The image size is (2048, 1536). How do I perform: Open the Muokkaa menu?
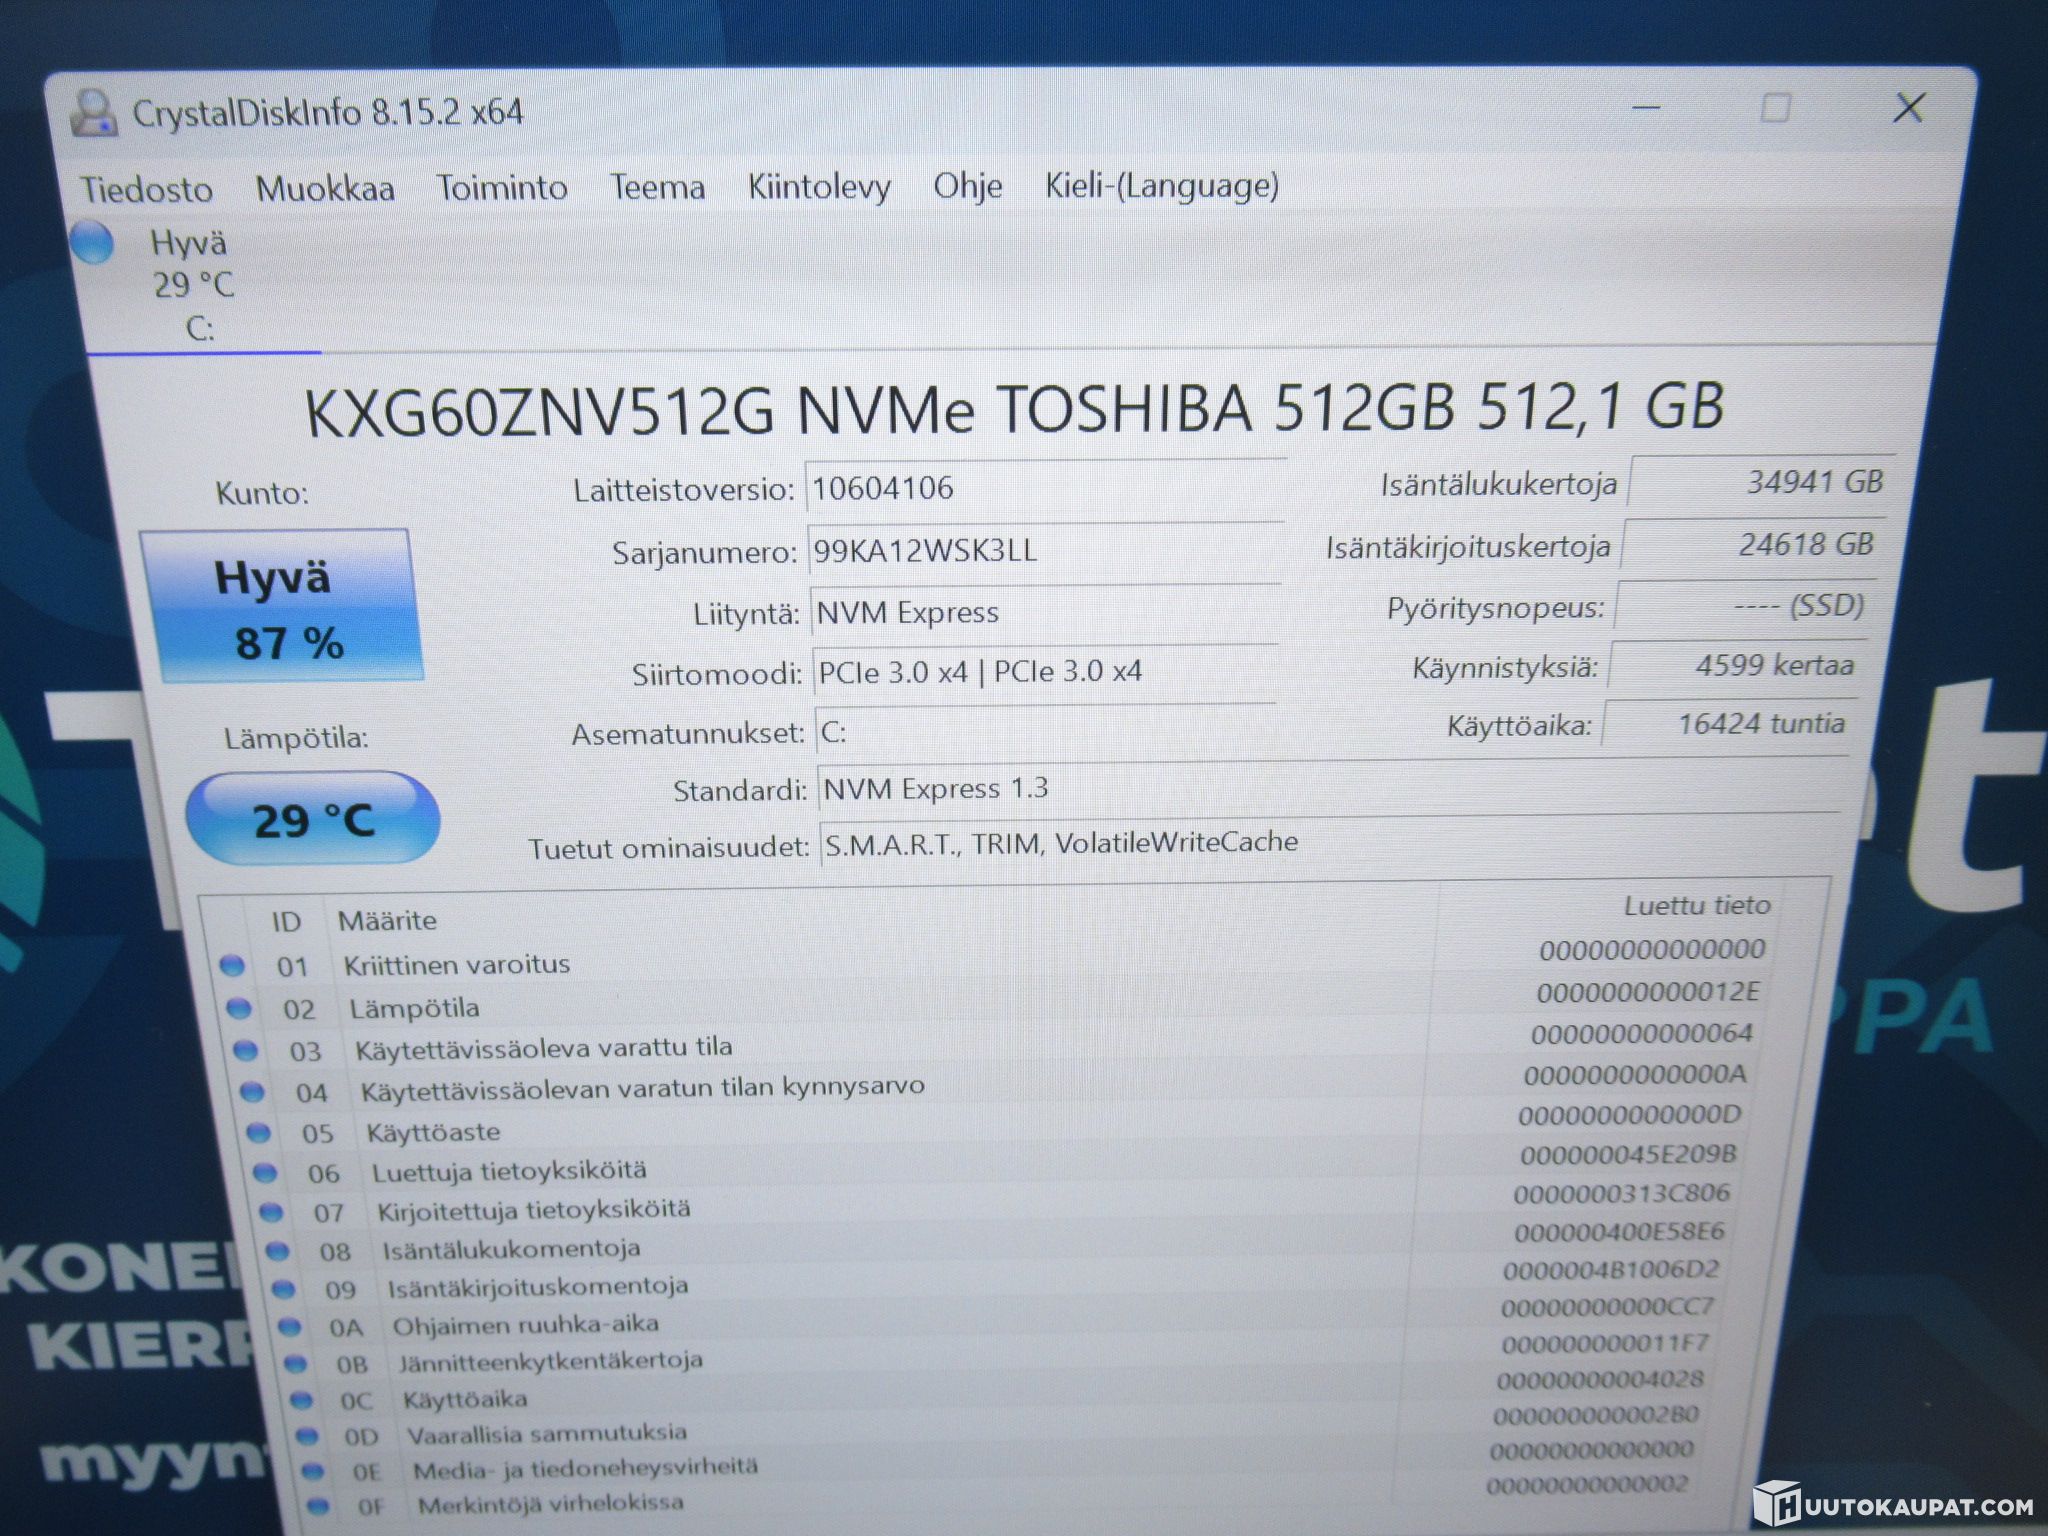(325, 188)
